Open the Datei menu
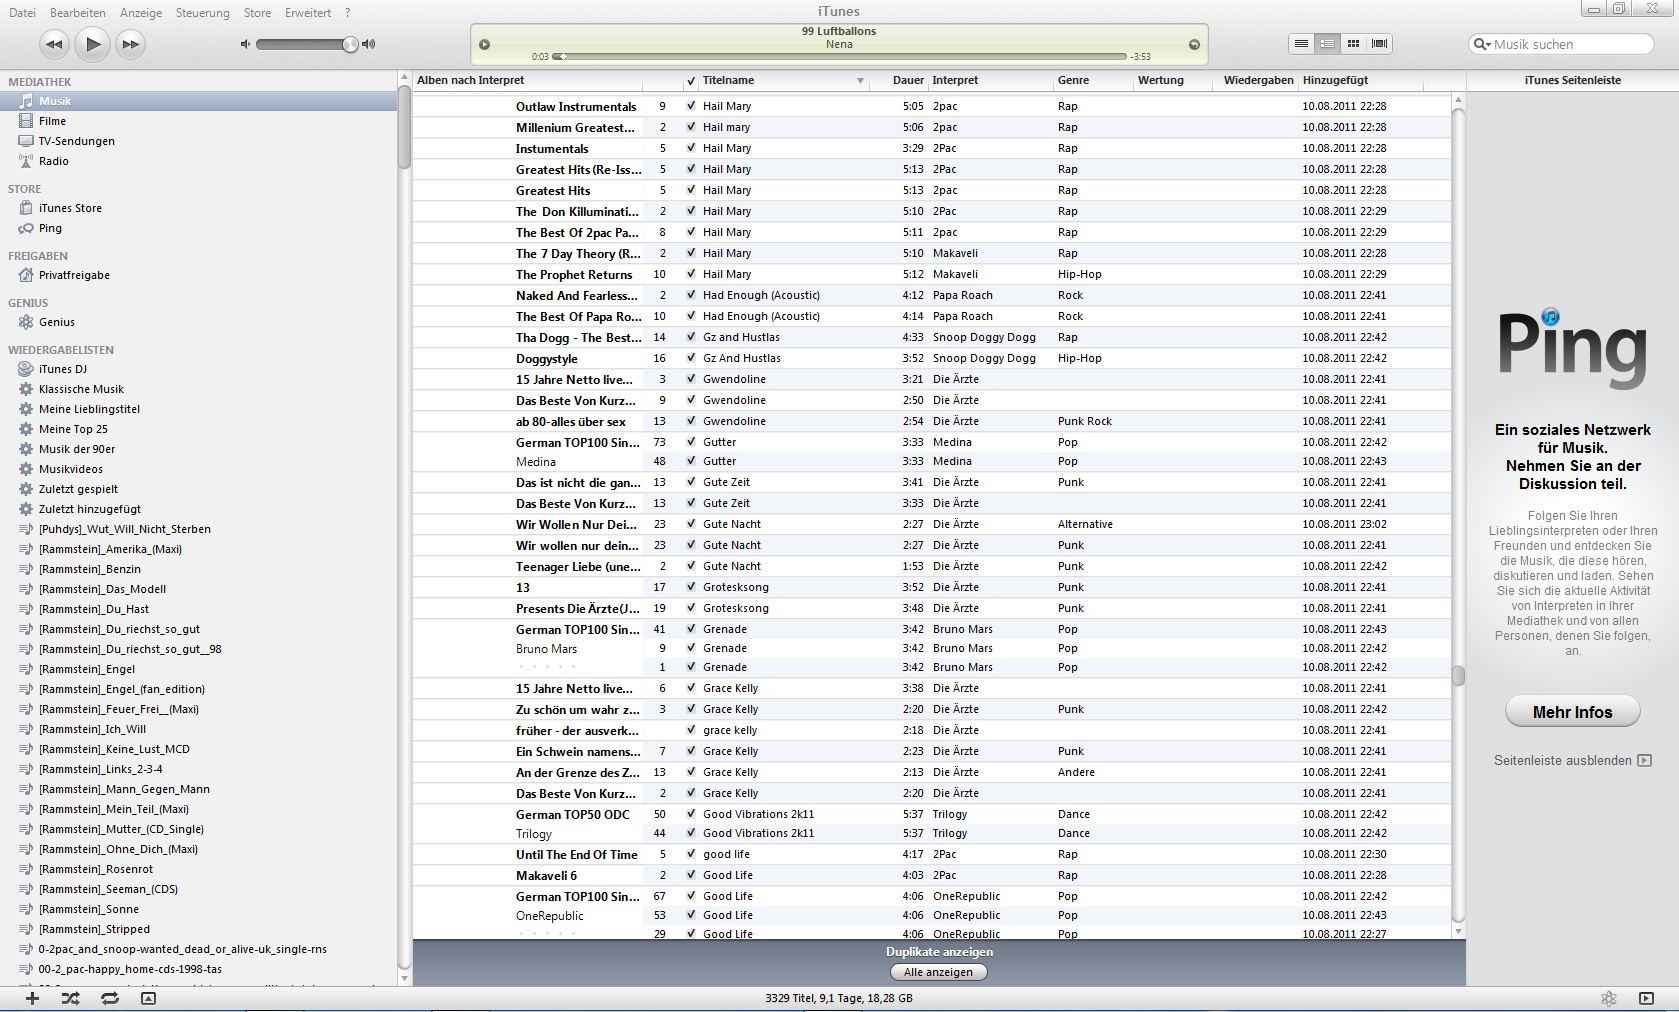 click(x=22, y=13)
